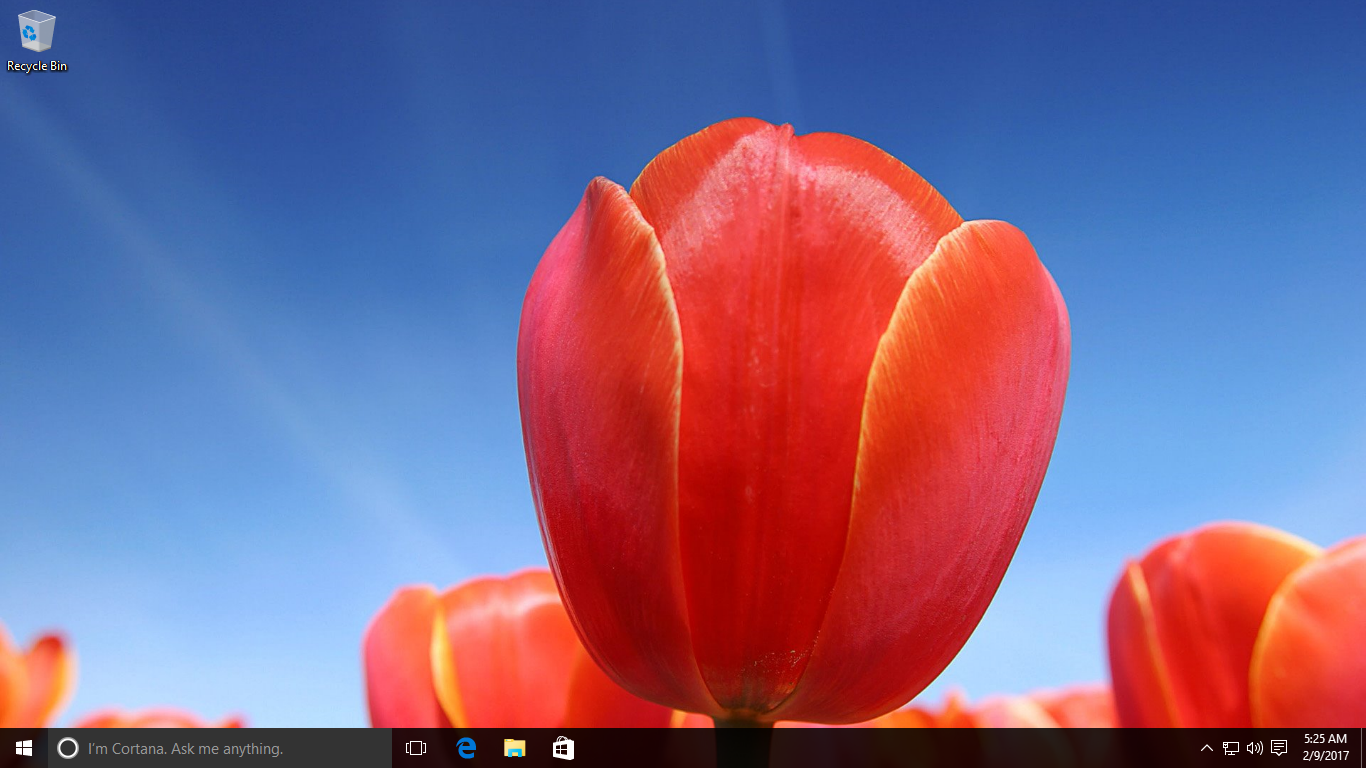Viewport: 1366px width, 768px height.
Task: Toggle Show Desktop at the taskbar's far right edge
Action: tap(1363, 747)
